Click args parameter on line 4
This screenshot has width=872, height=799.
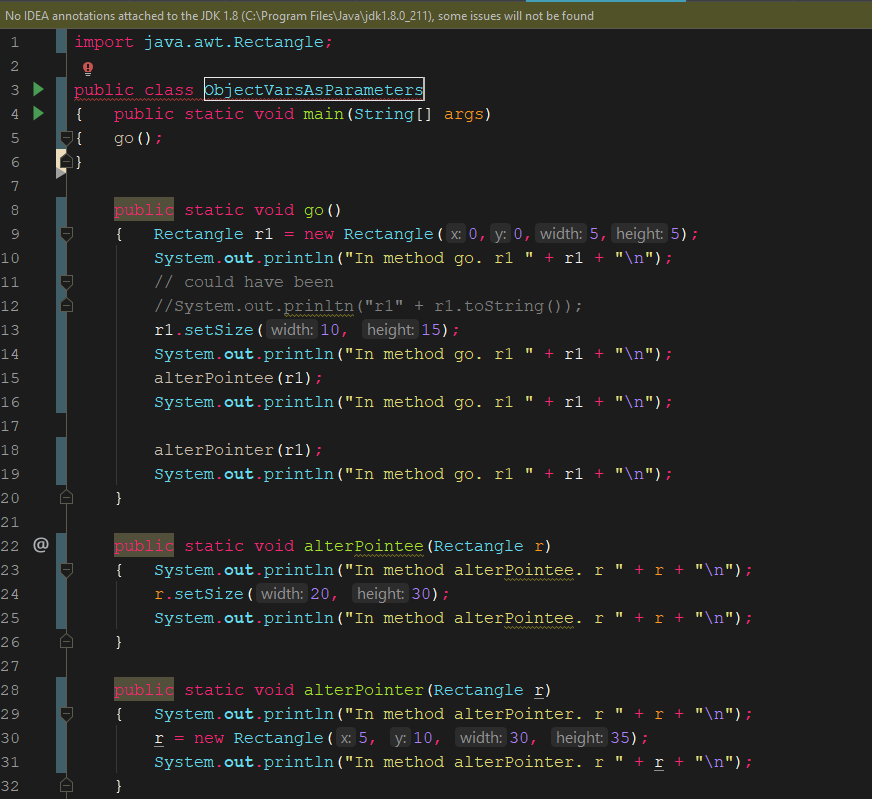pos(464,115)
